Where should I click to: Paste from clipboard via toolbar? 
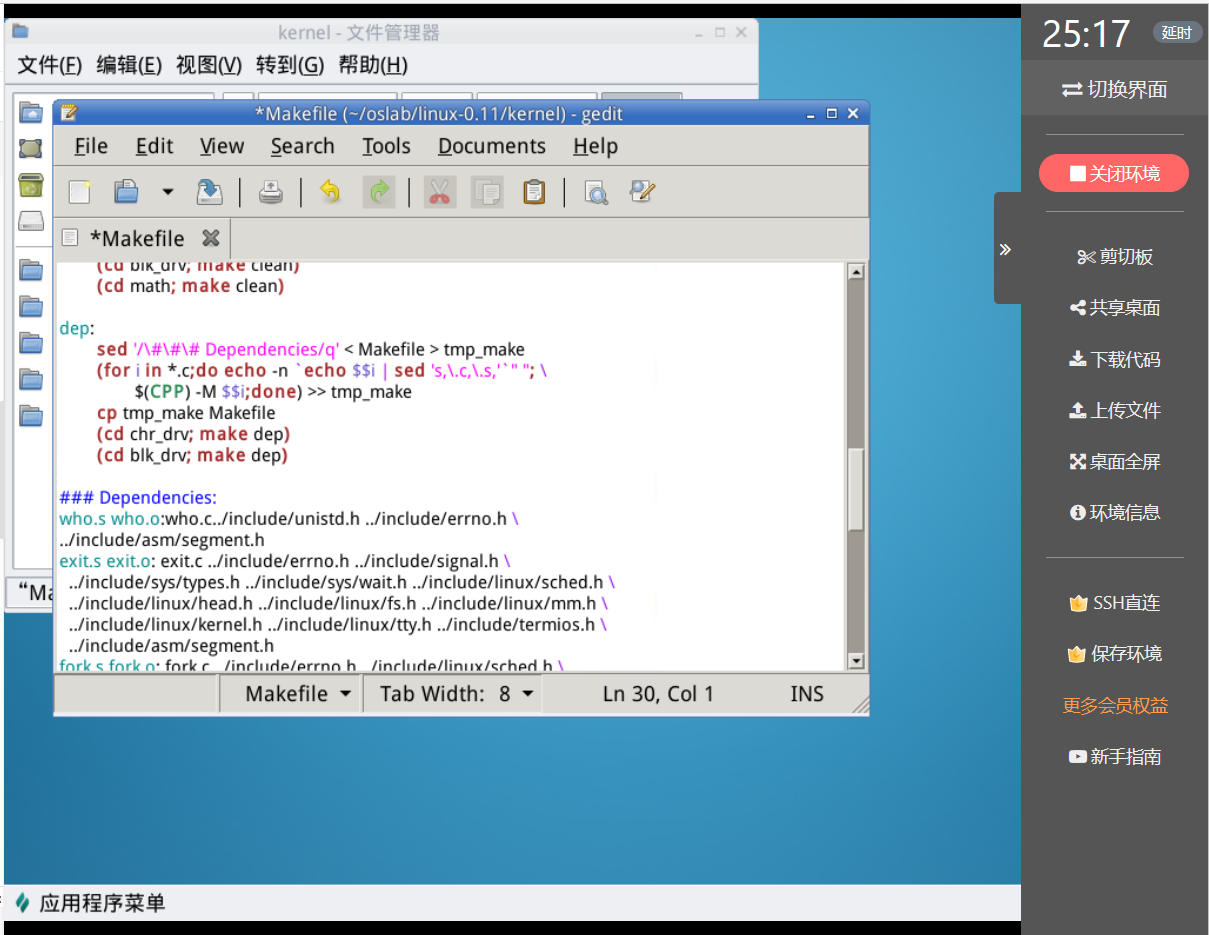(x=535, y=191)
